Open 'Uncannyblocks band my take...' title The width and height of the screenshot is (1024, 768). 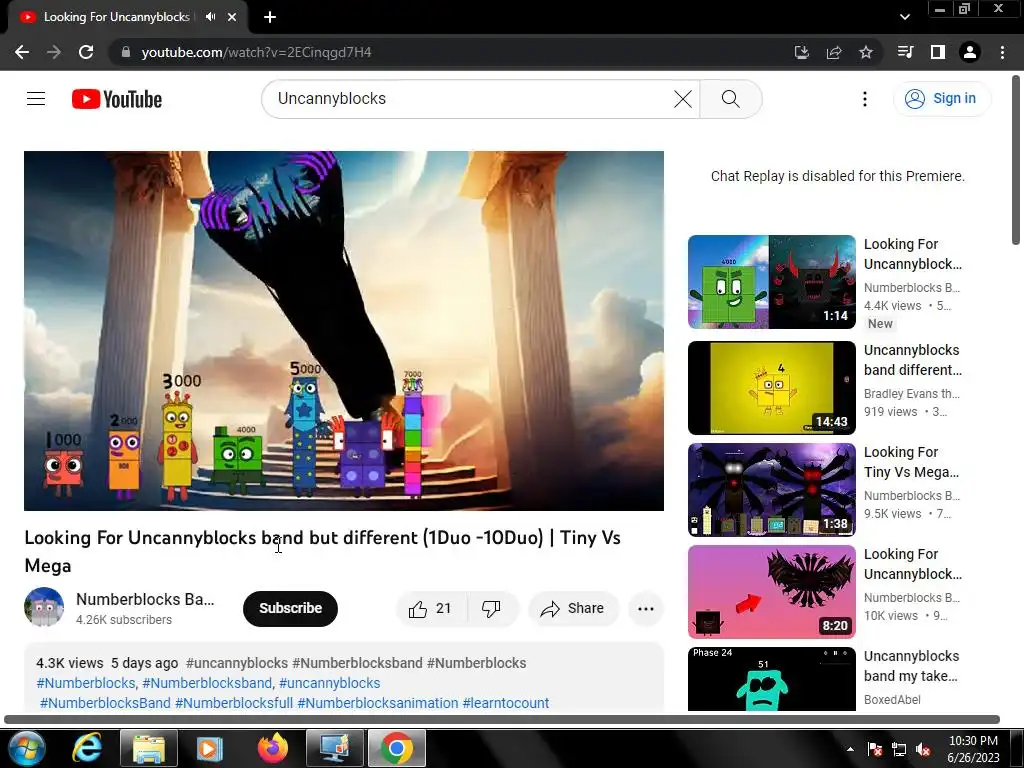(x=911, y=665)
